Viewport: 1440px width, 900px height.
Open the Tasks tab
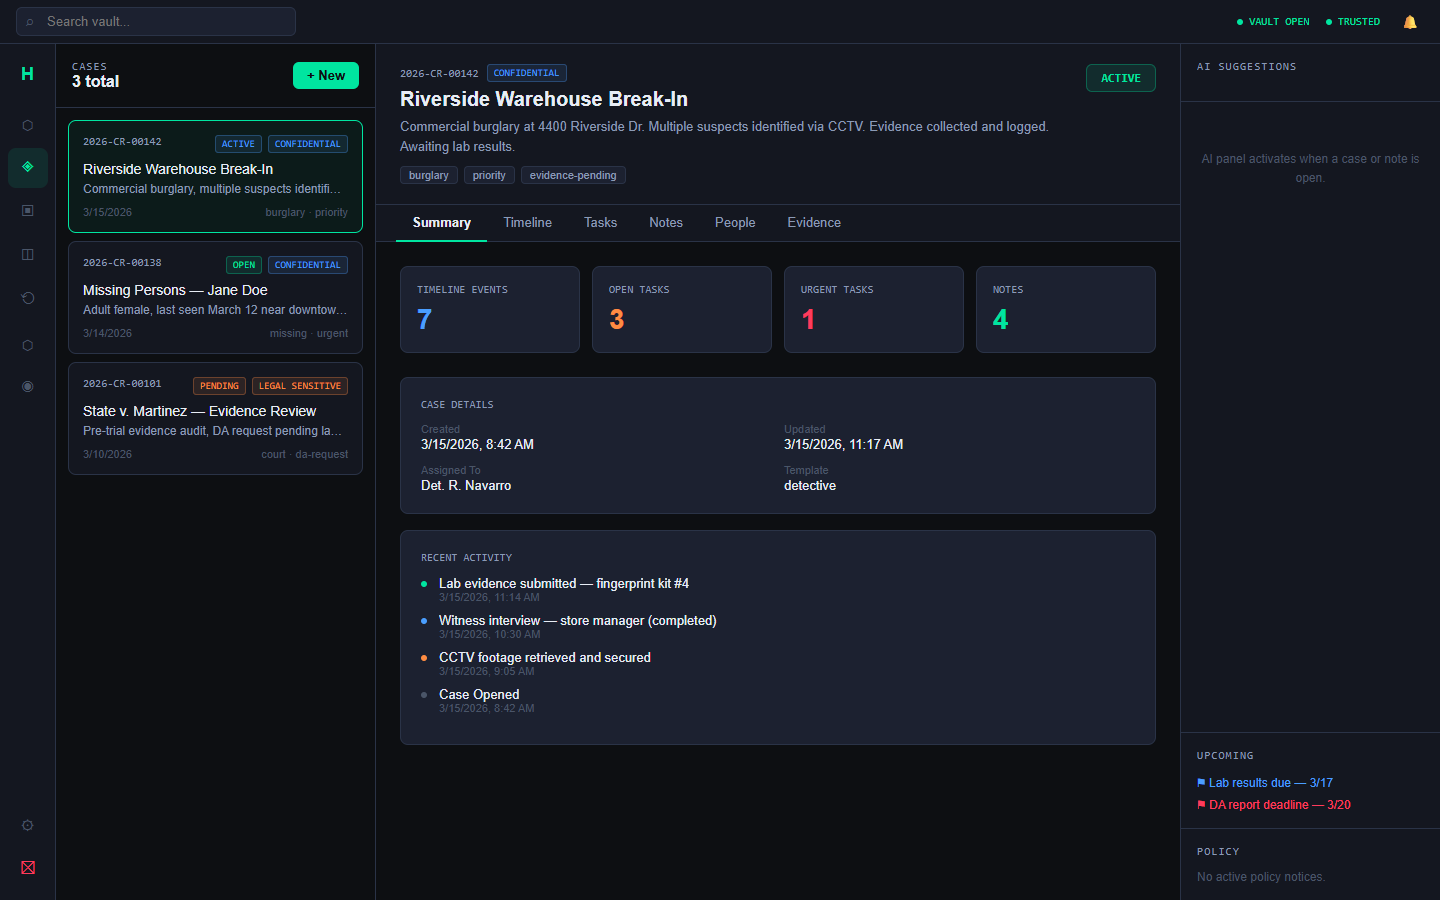[600, 223]
